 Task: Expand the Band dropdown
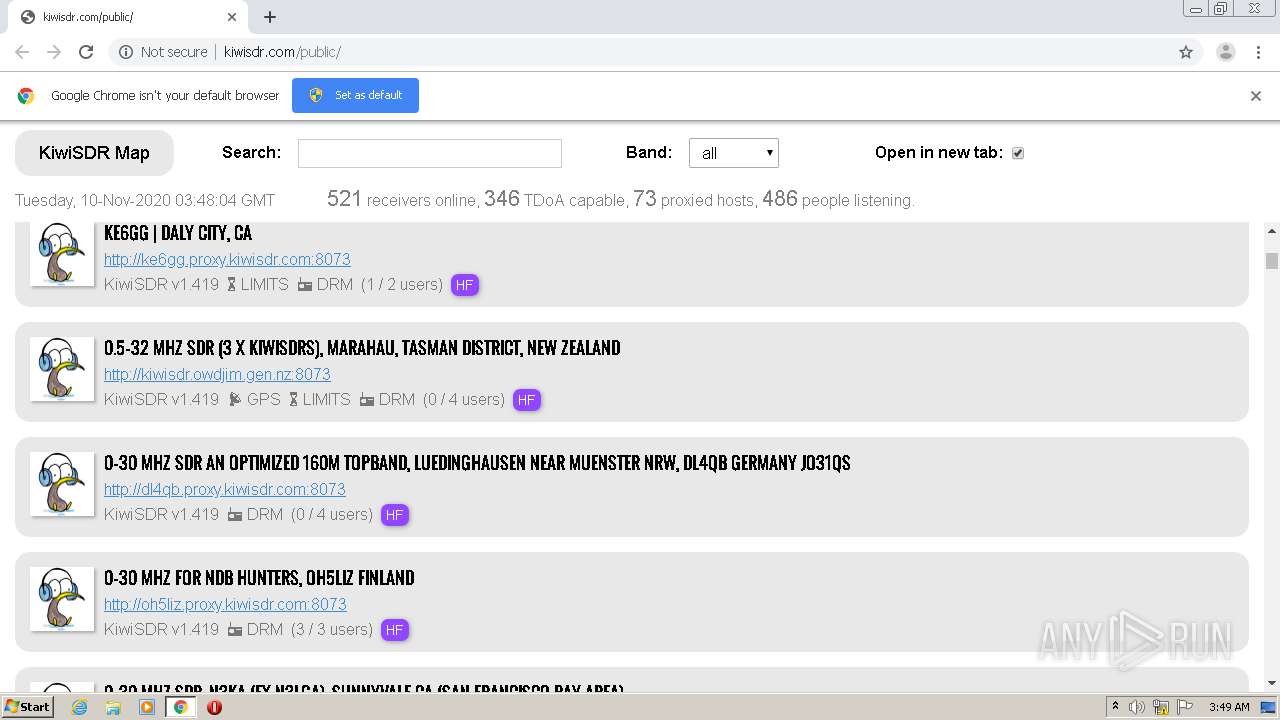[734, 153]
